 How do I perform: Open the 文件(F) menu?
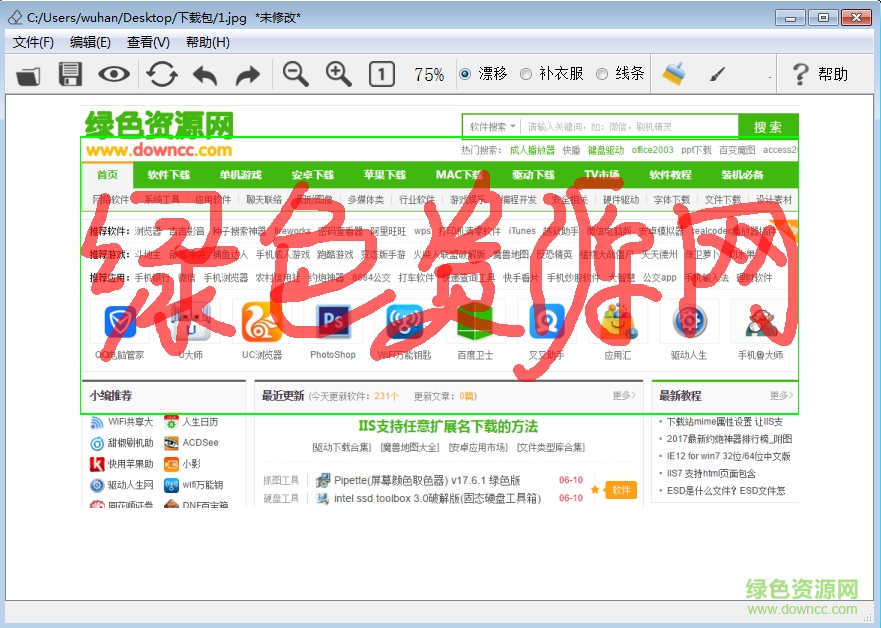coord(33,42)
